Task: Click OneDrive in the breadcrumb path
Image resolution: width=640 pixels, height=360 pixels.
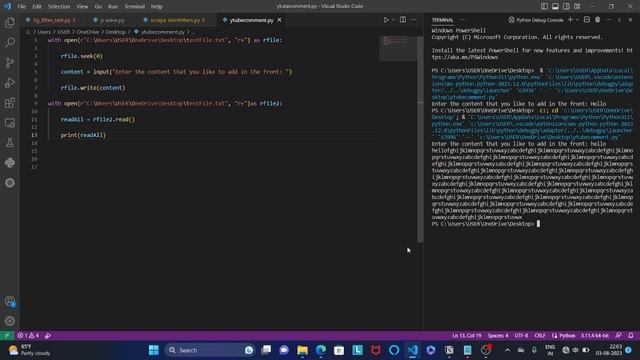Action: click(88, 32)
